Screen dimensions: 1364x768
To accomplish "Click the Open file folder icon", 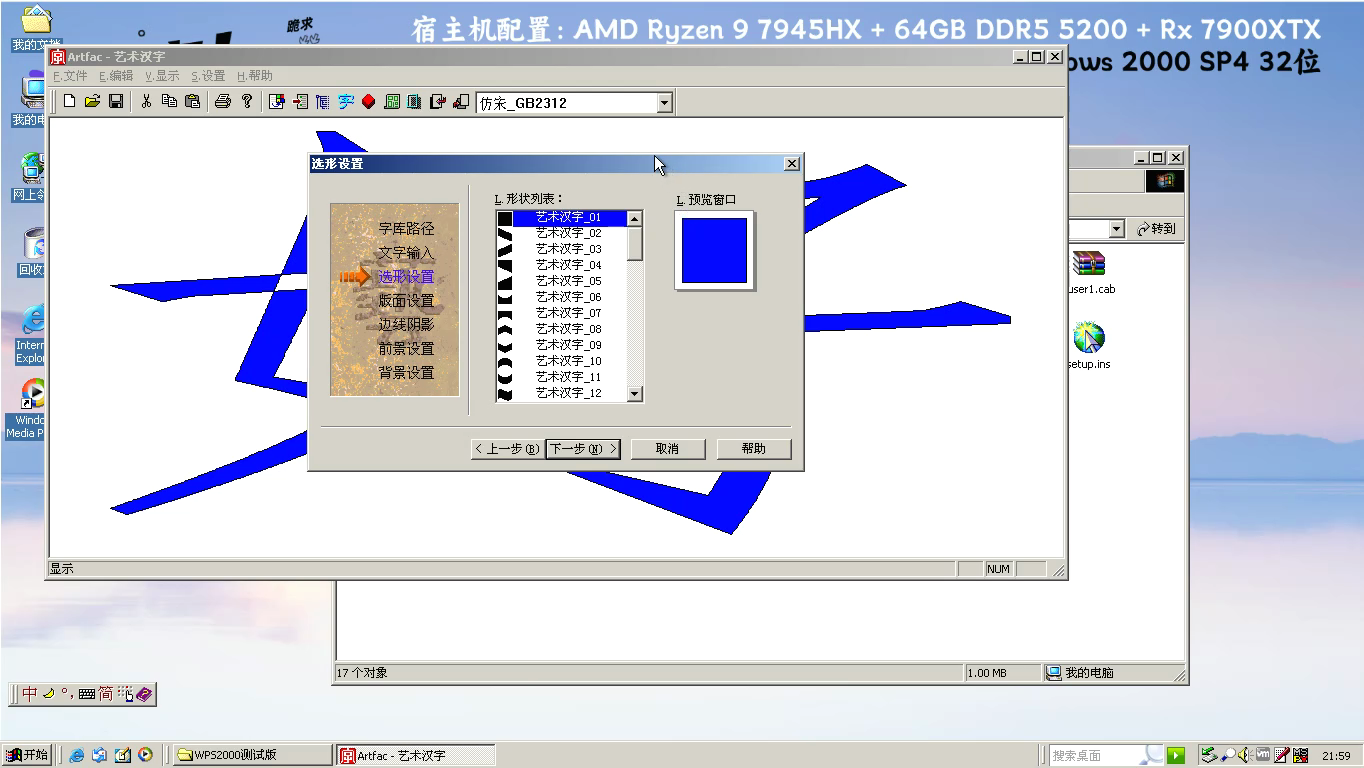I will pos(92,101).
